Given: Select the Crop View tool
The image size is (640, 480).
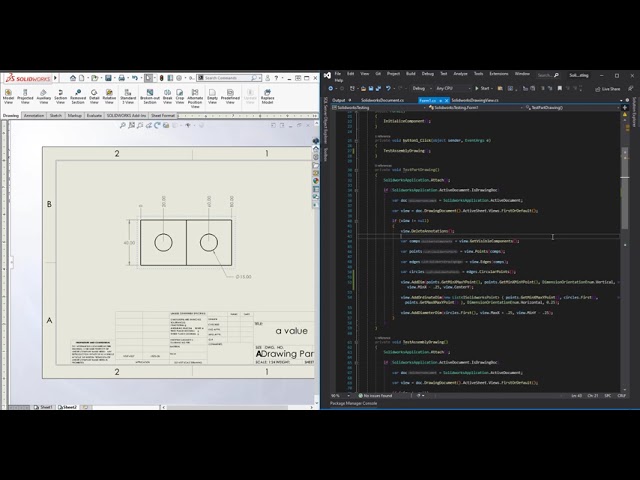Looking at the screenshot, I should point(180,97).
